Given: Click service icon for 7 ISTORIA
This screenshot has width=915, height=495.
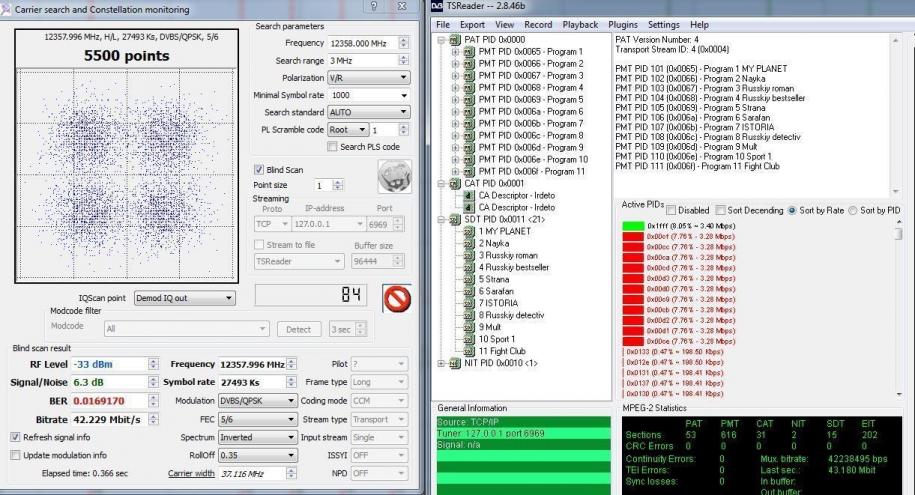Looking at the screenshot, I should pyautogui.click(x=469, y=303).
